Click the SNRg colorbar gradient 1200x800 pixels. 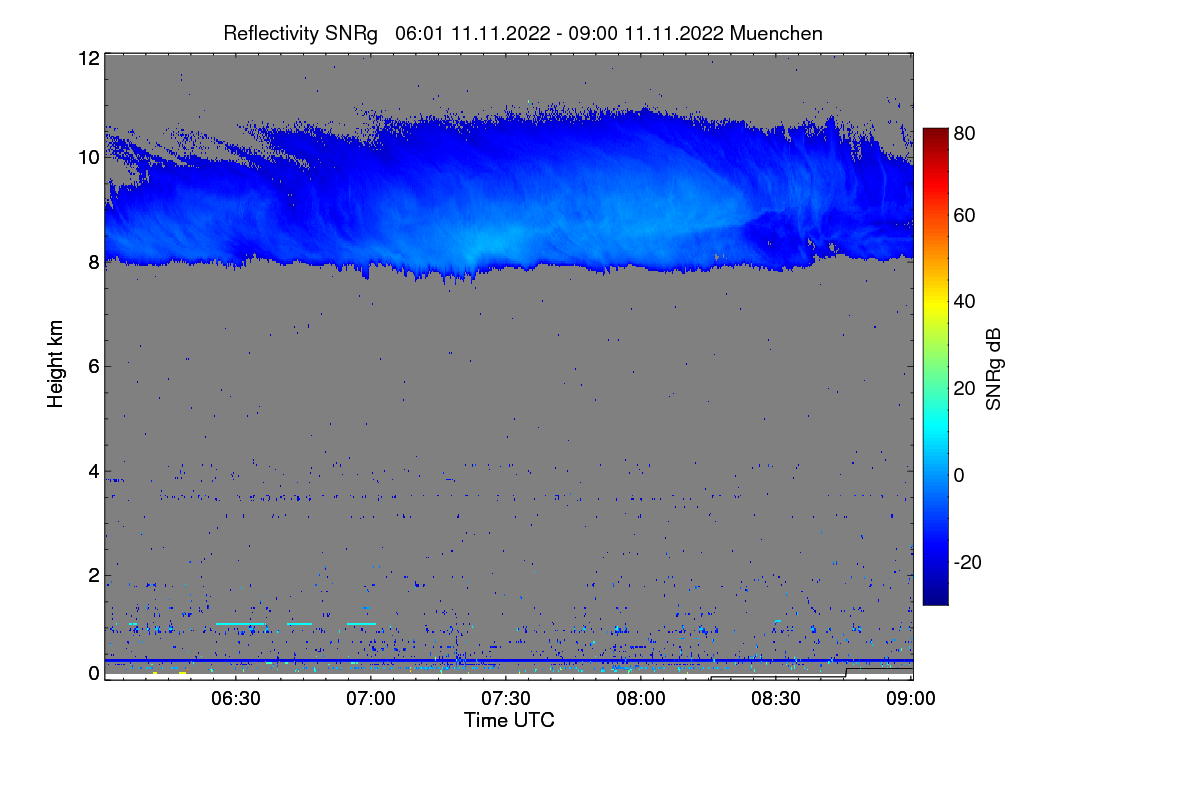[x=934, y=366]
